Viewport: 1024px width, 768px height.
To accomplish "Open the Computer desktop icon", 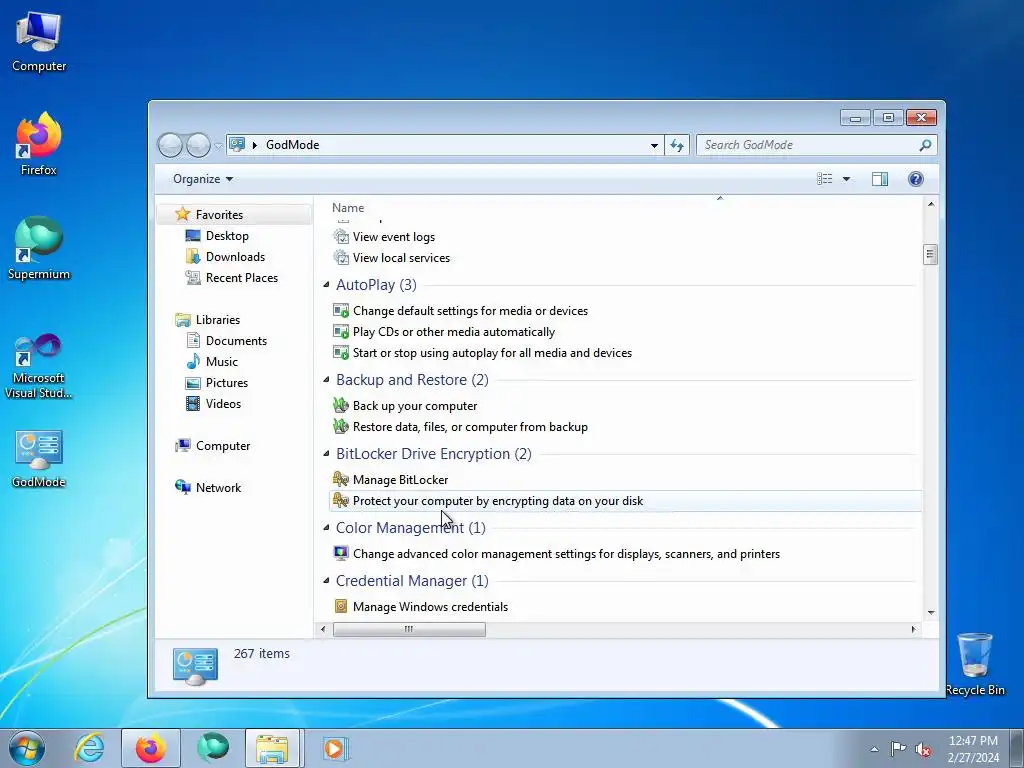I will tap(39, 42).
